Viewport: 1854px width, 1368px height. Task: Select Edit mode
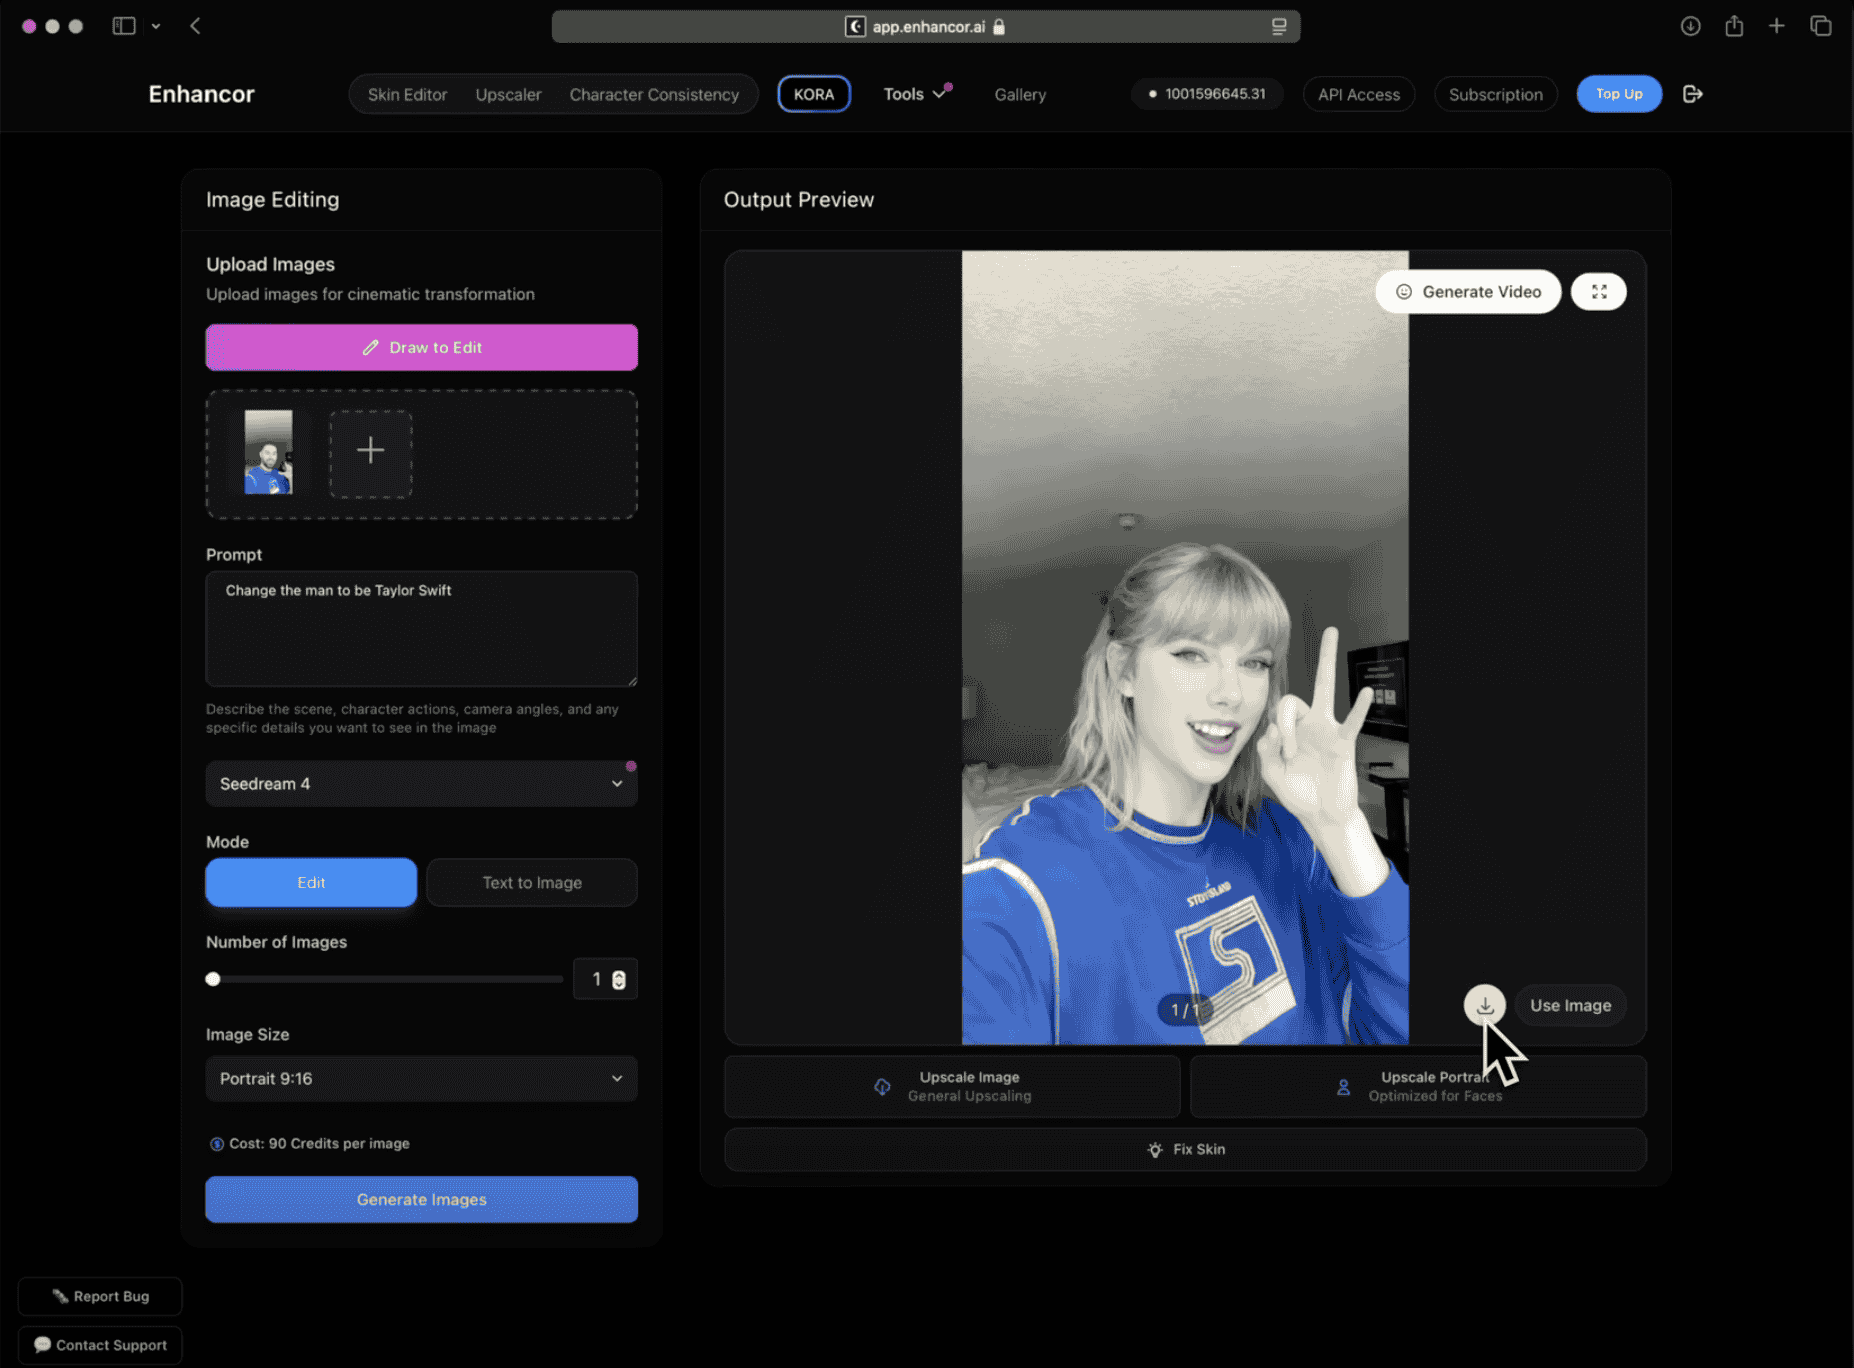pyautogui.click(x=311, y=883)
